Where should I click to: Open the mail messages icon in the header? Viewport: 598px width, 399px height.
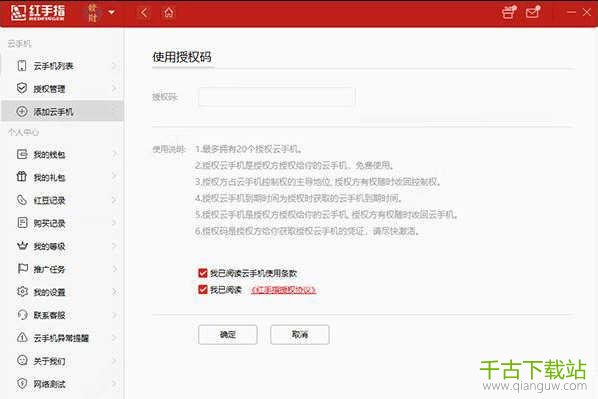coord(533,12)
